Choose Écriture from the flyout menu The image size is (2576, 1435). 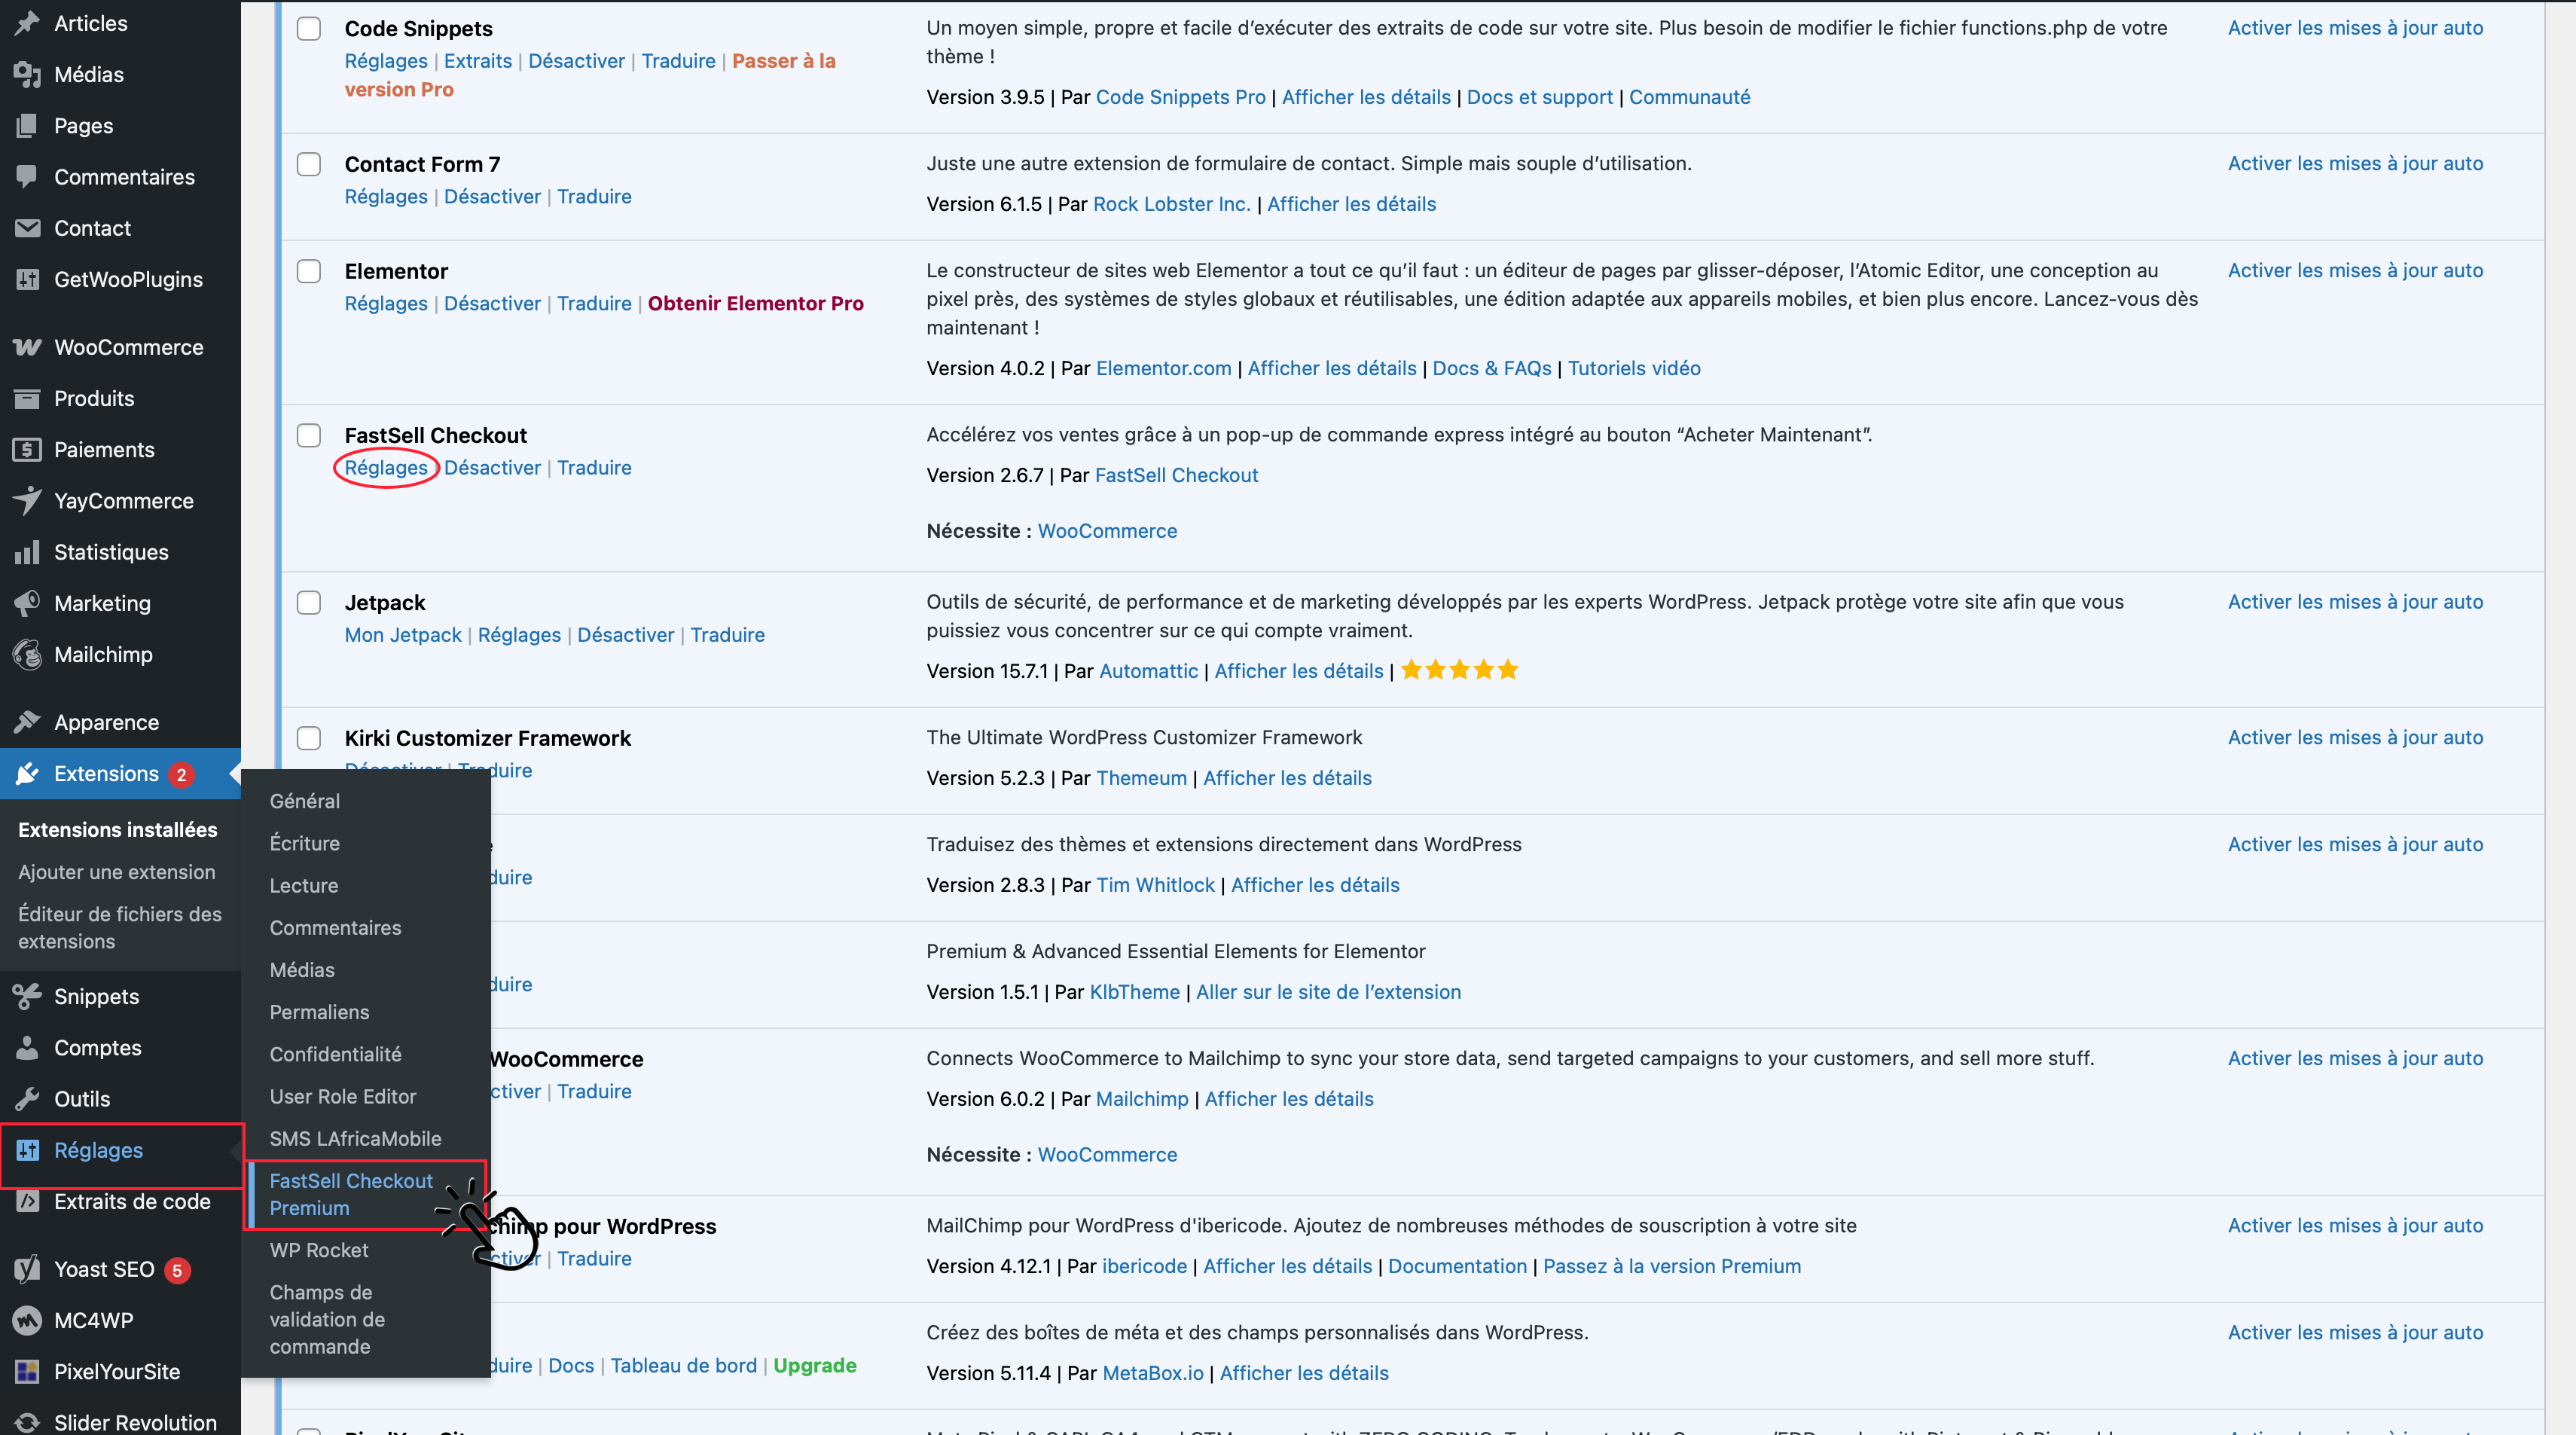[x=305, y=843]
